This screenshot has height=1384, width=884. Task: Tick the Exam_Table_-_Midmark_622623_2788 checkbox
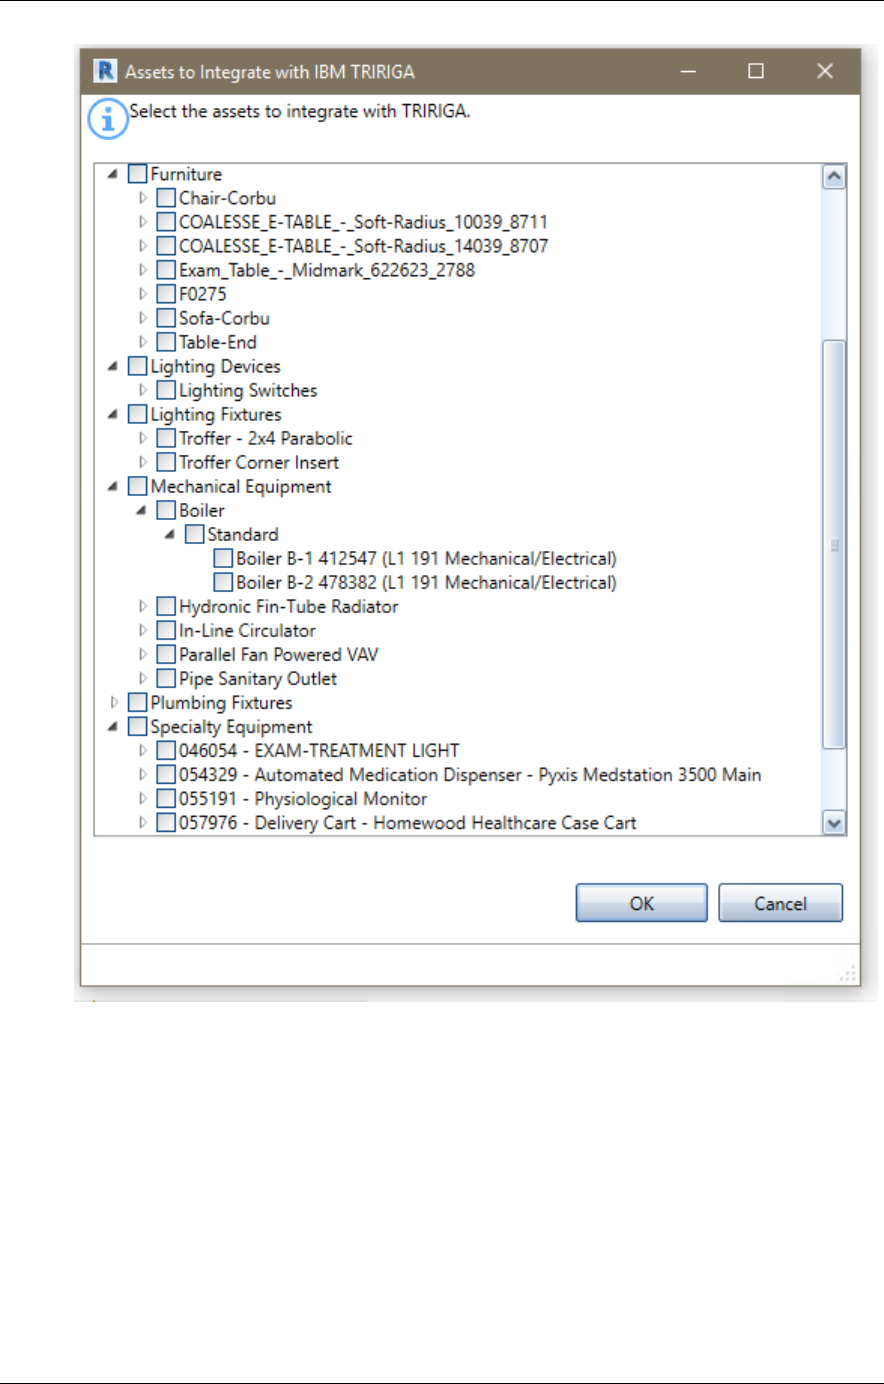point(166,270)
